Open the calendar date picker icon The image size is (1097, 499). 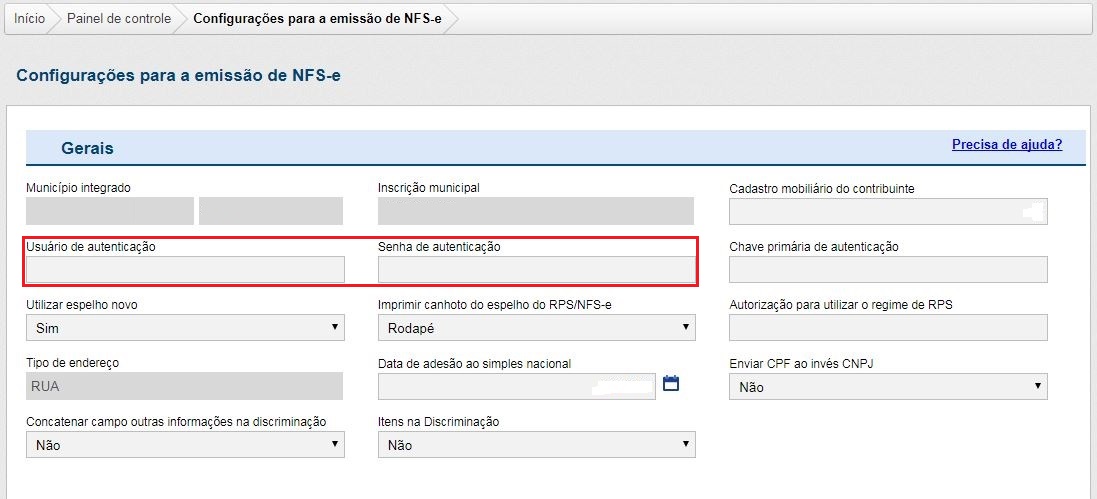pos(671,384)
